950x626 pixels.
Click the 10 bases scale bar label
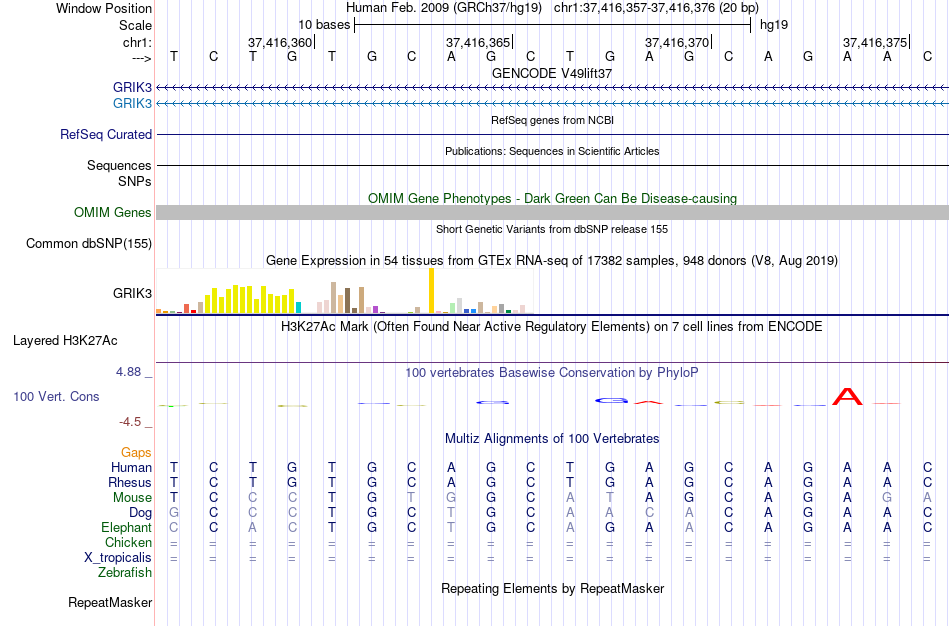point(324,25)
